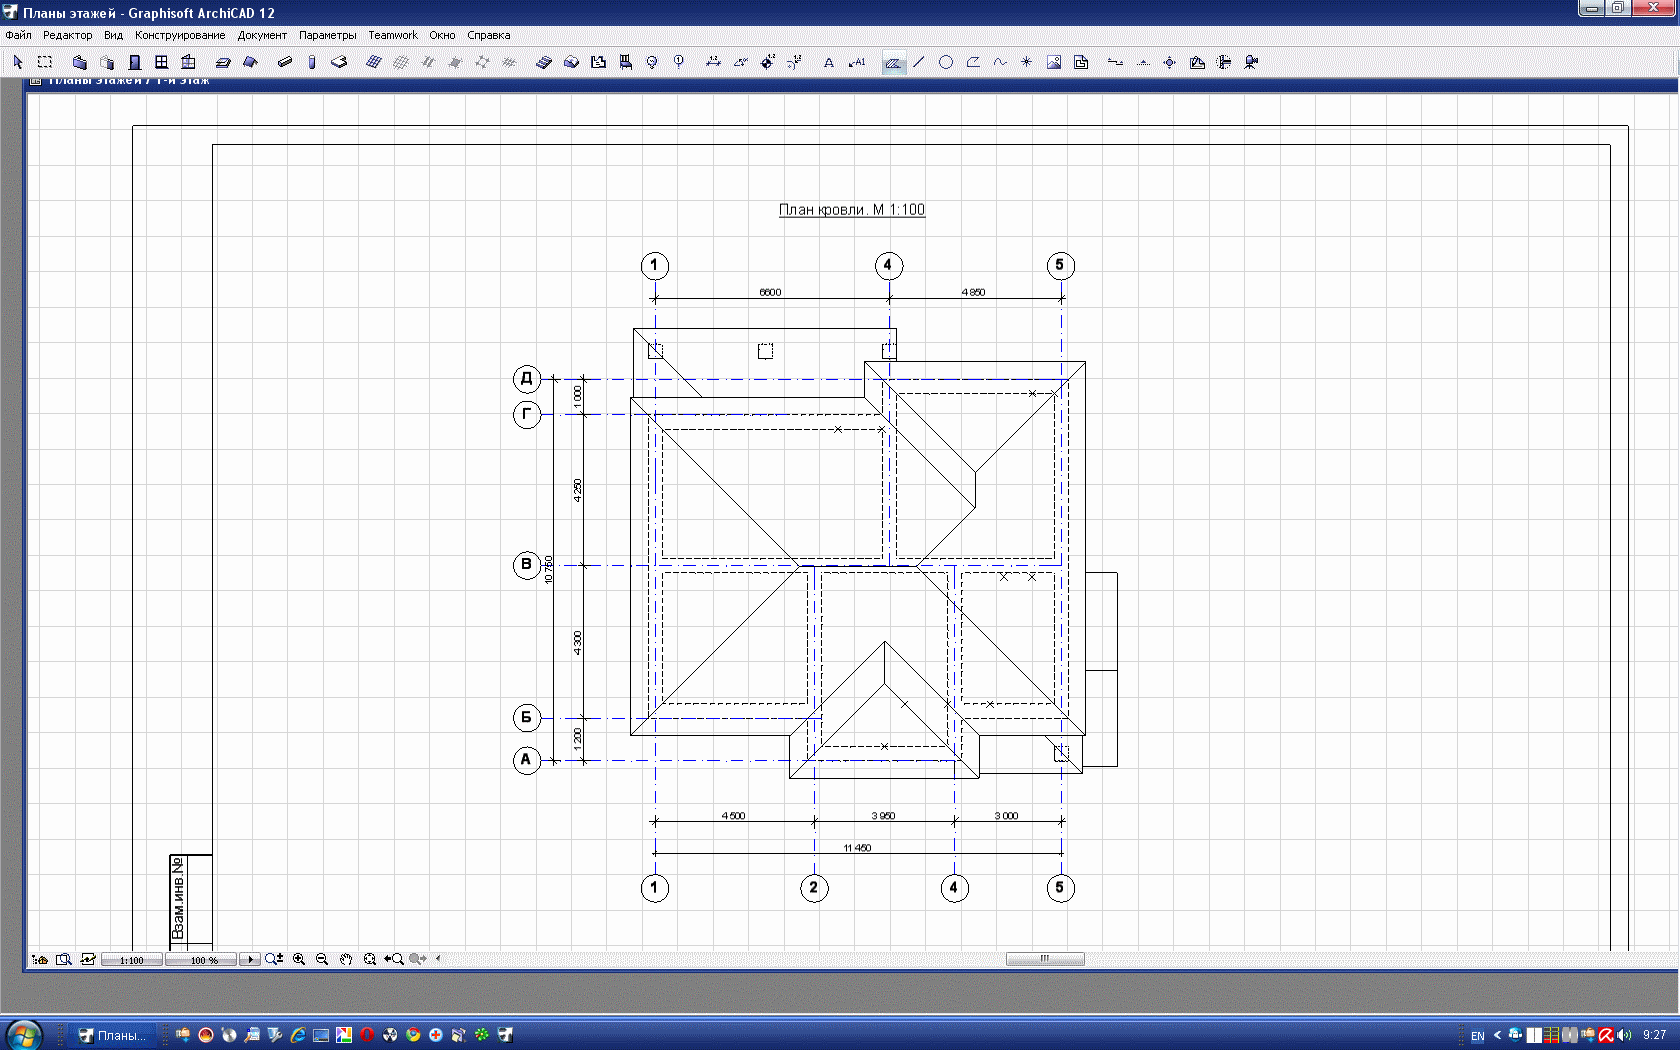Click the horizontal scrollbar thumb
The width and height of the screenshot is (1680, 1050).
pyautogui.click(x=1045, y=958)
